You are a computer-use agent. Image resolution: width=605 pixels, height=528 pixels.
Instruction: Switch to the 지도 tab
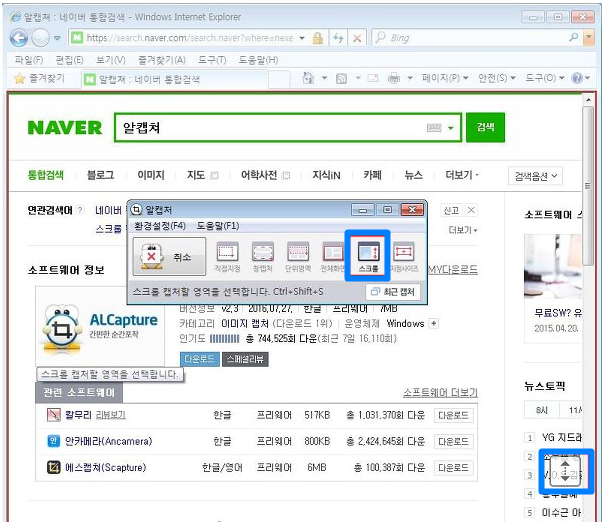click(196, 175)
